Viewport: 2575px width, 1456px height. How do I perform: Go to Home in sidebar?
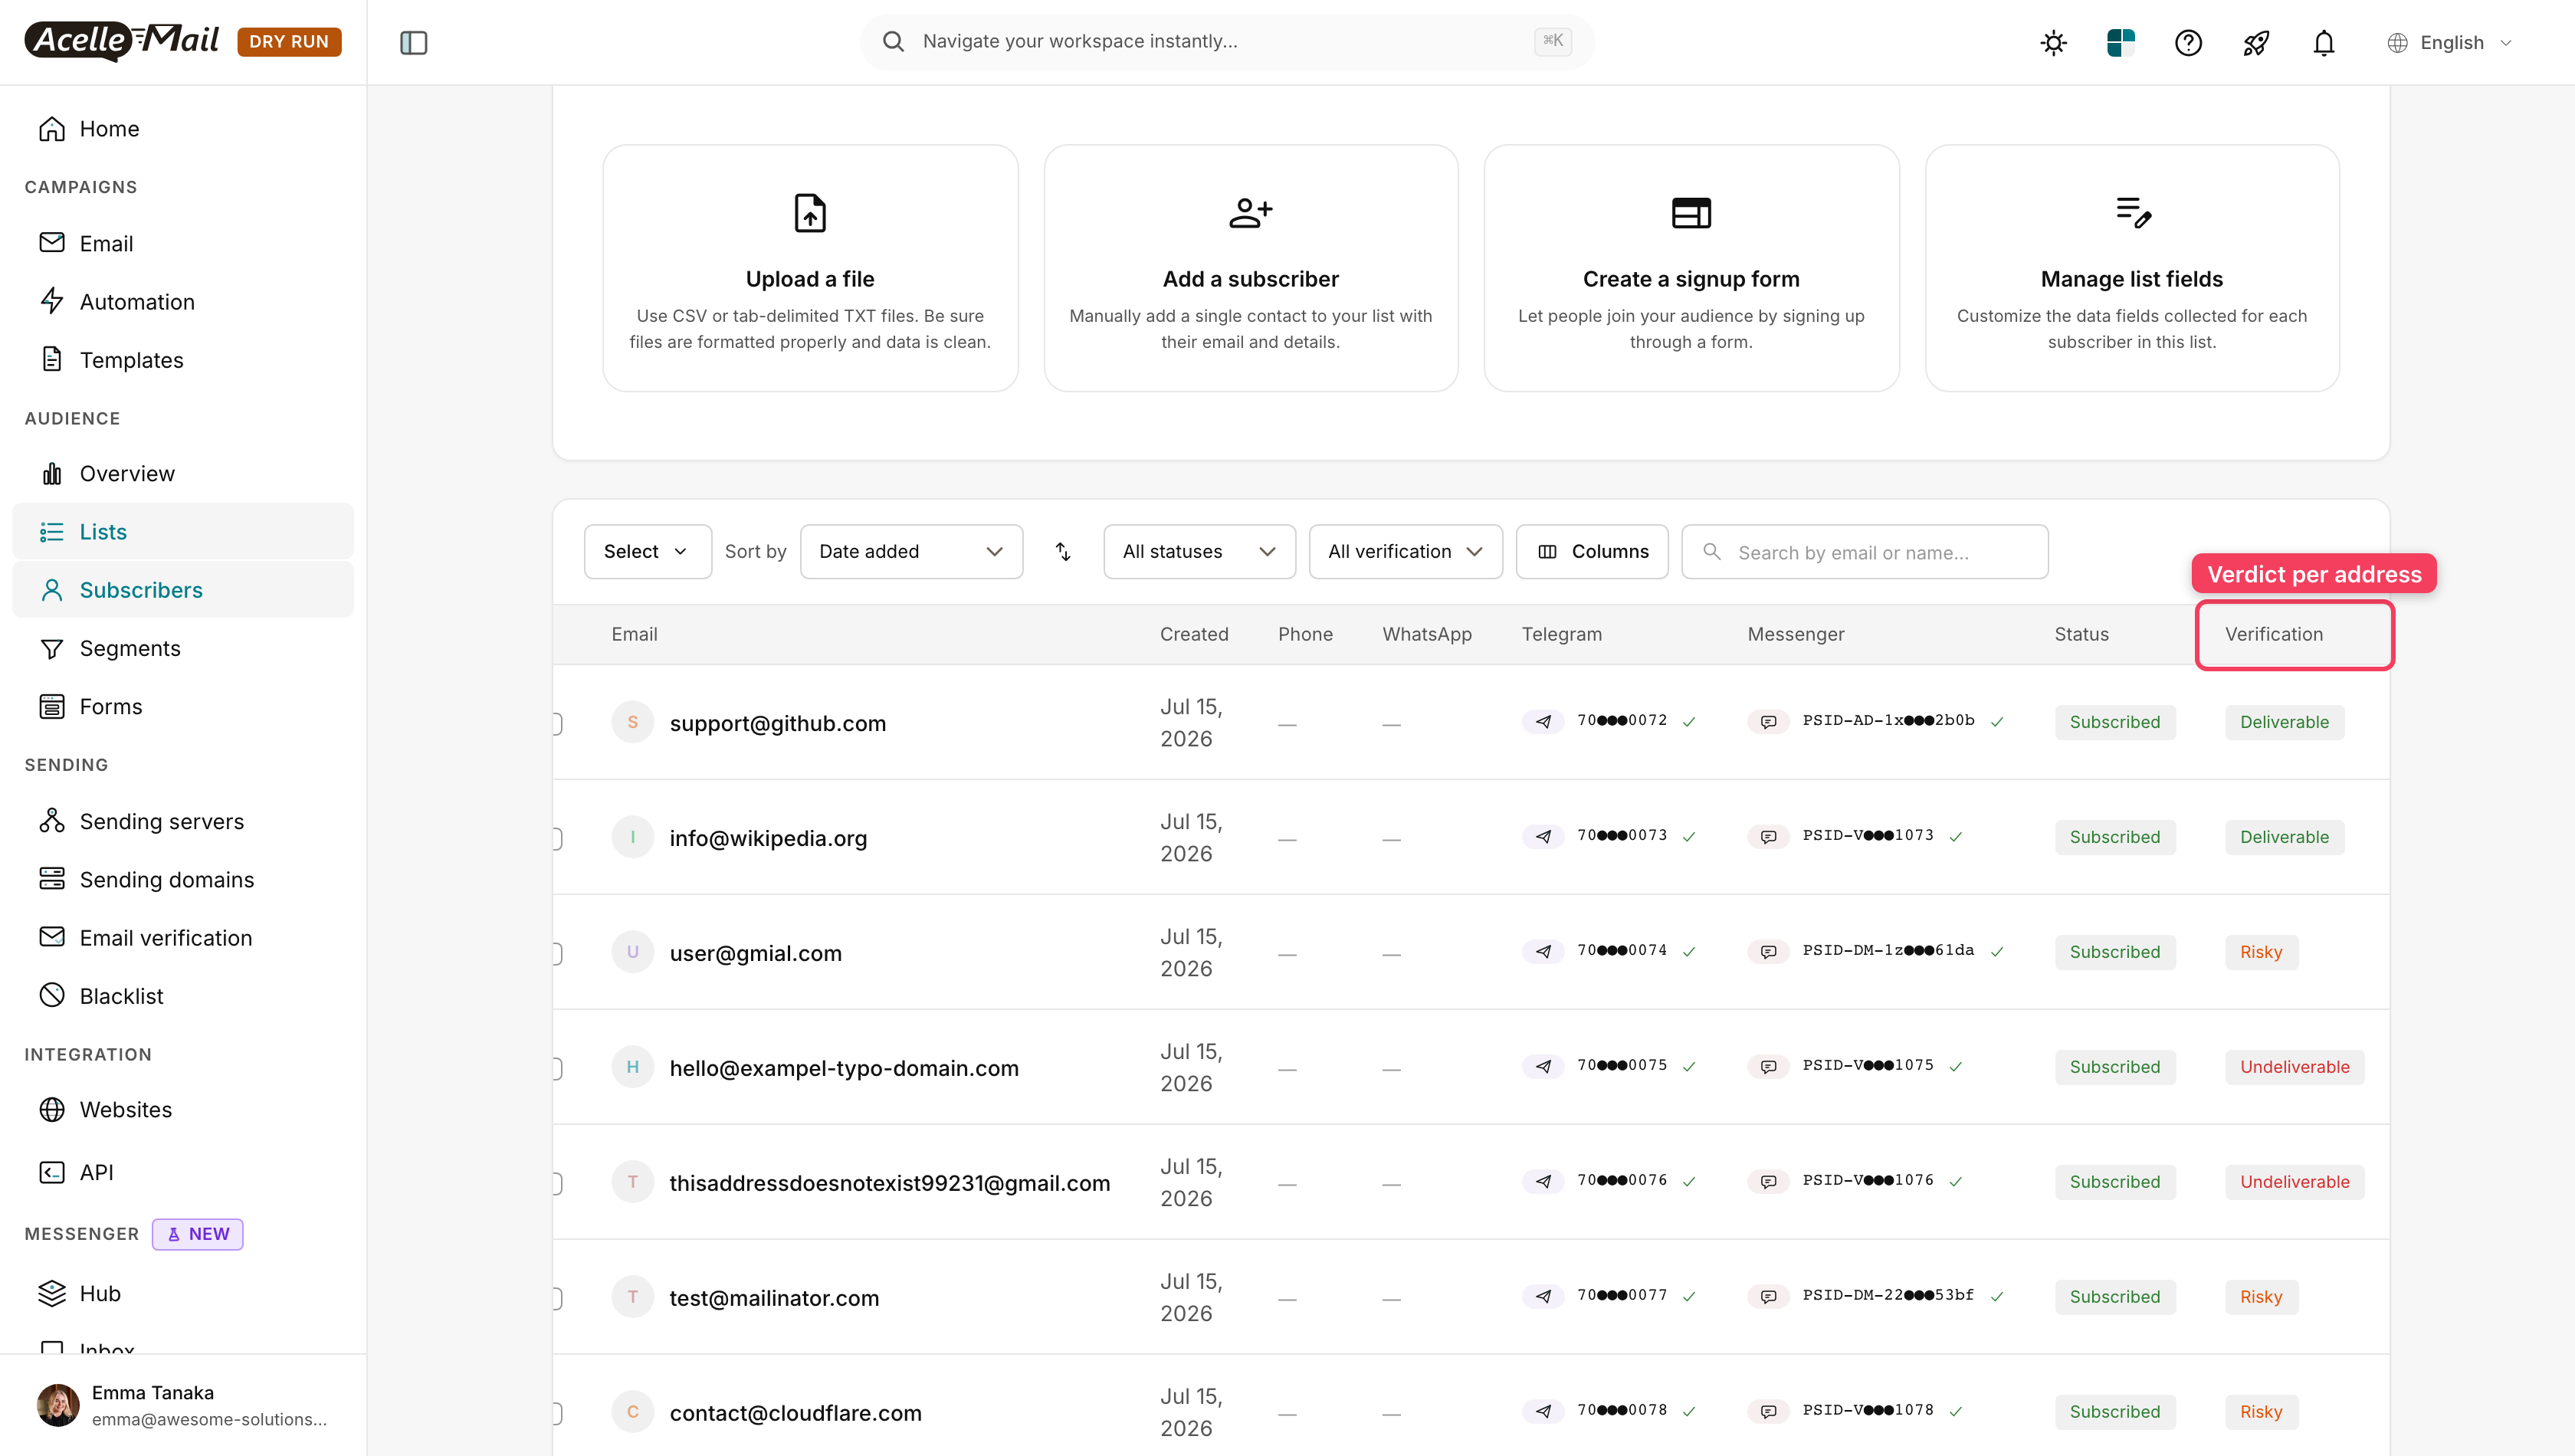point(183,129)
